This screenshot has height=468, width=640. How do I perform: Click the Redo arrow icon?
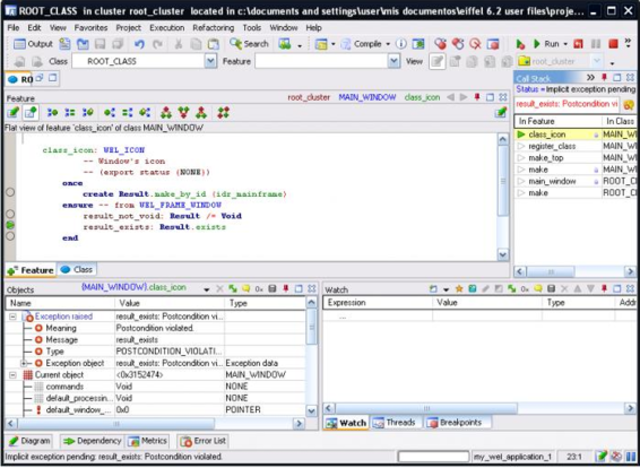pos(158,44)
